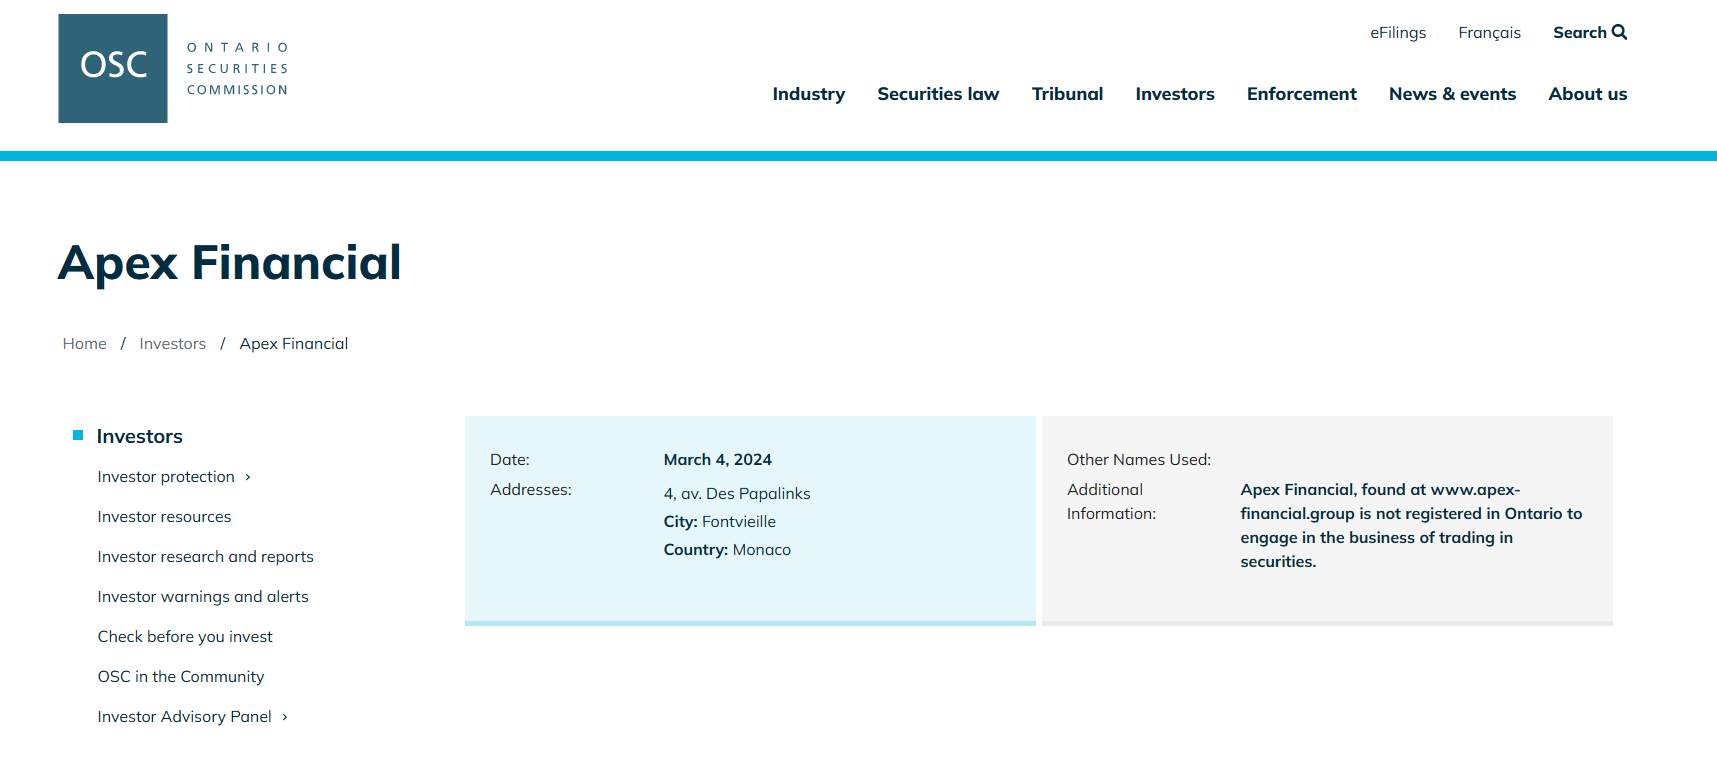Open the Enforcement menu
This screenshot has width=1717, height=770.
[x=1301, y=94]
